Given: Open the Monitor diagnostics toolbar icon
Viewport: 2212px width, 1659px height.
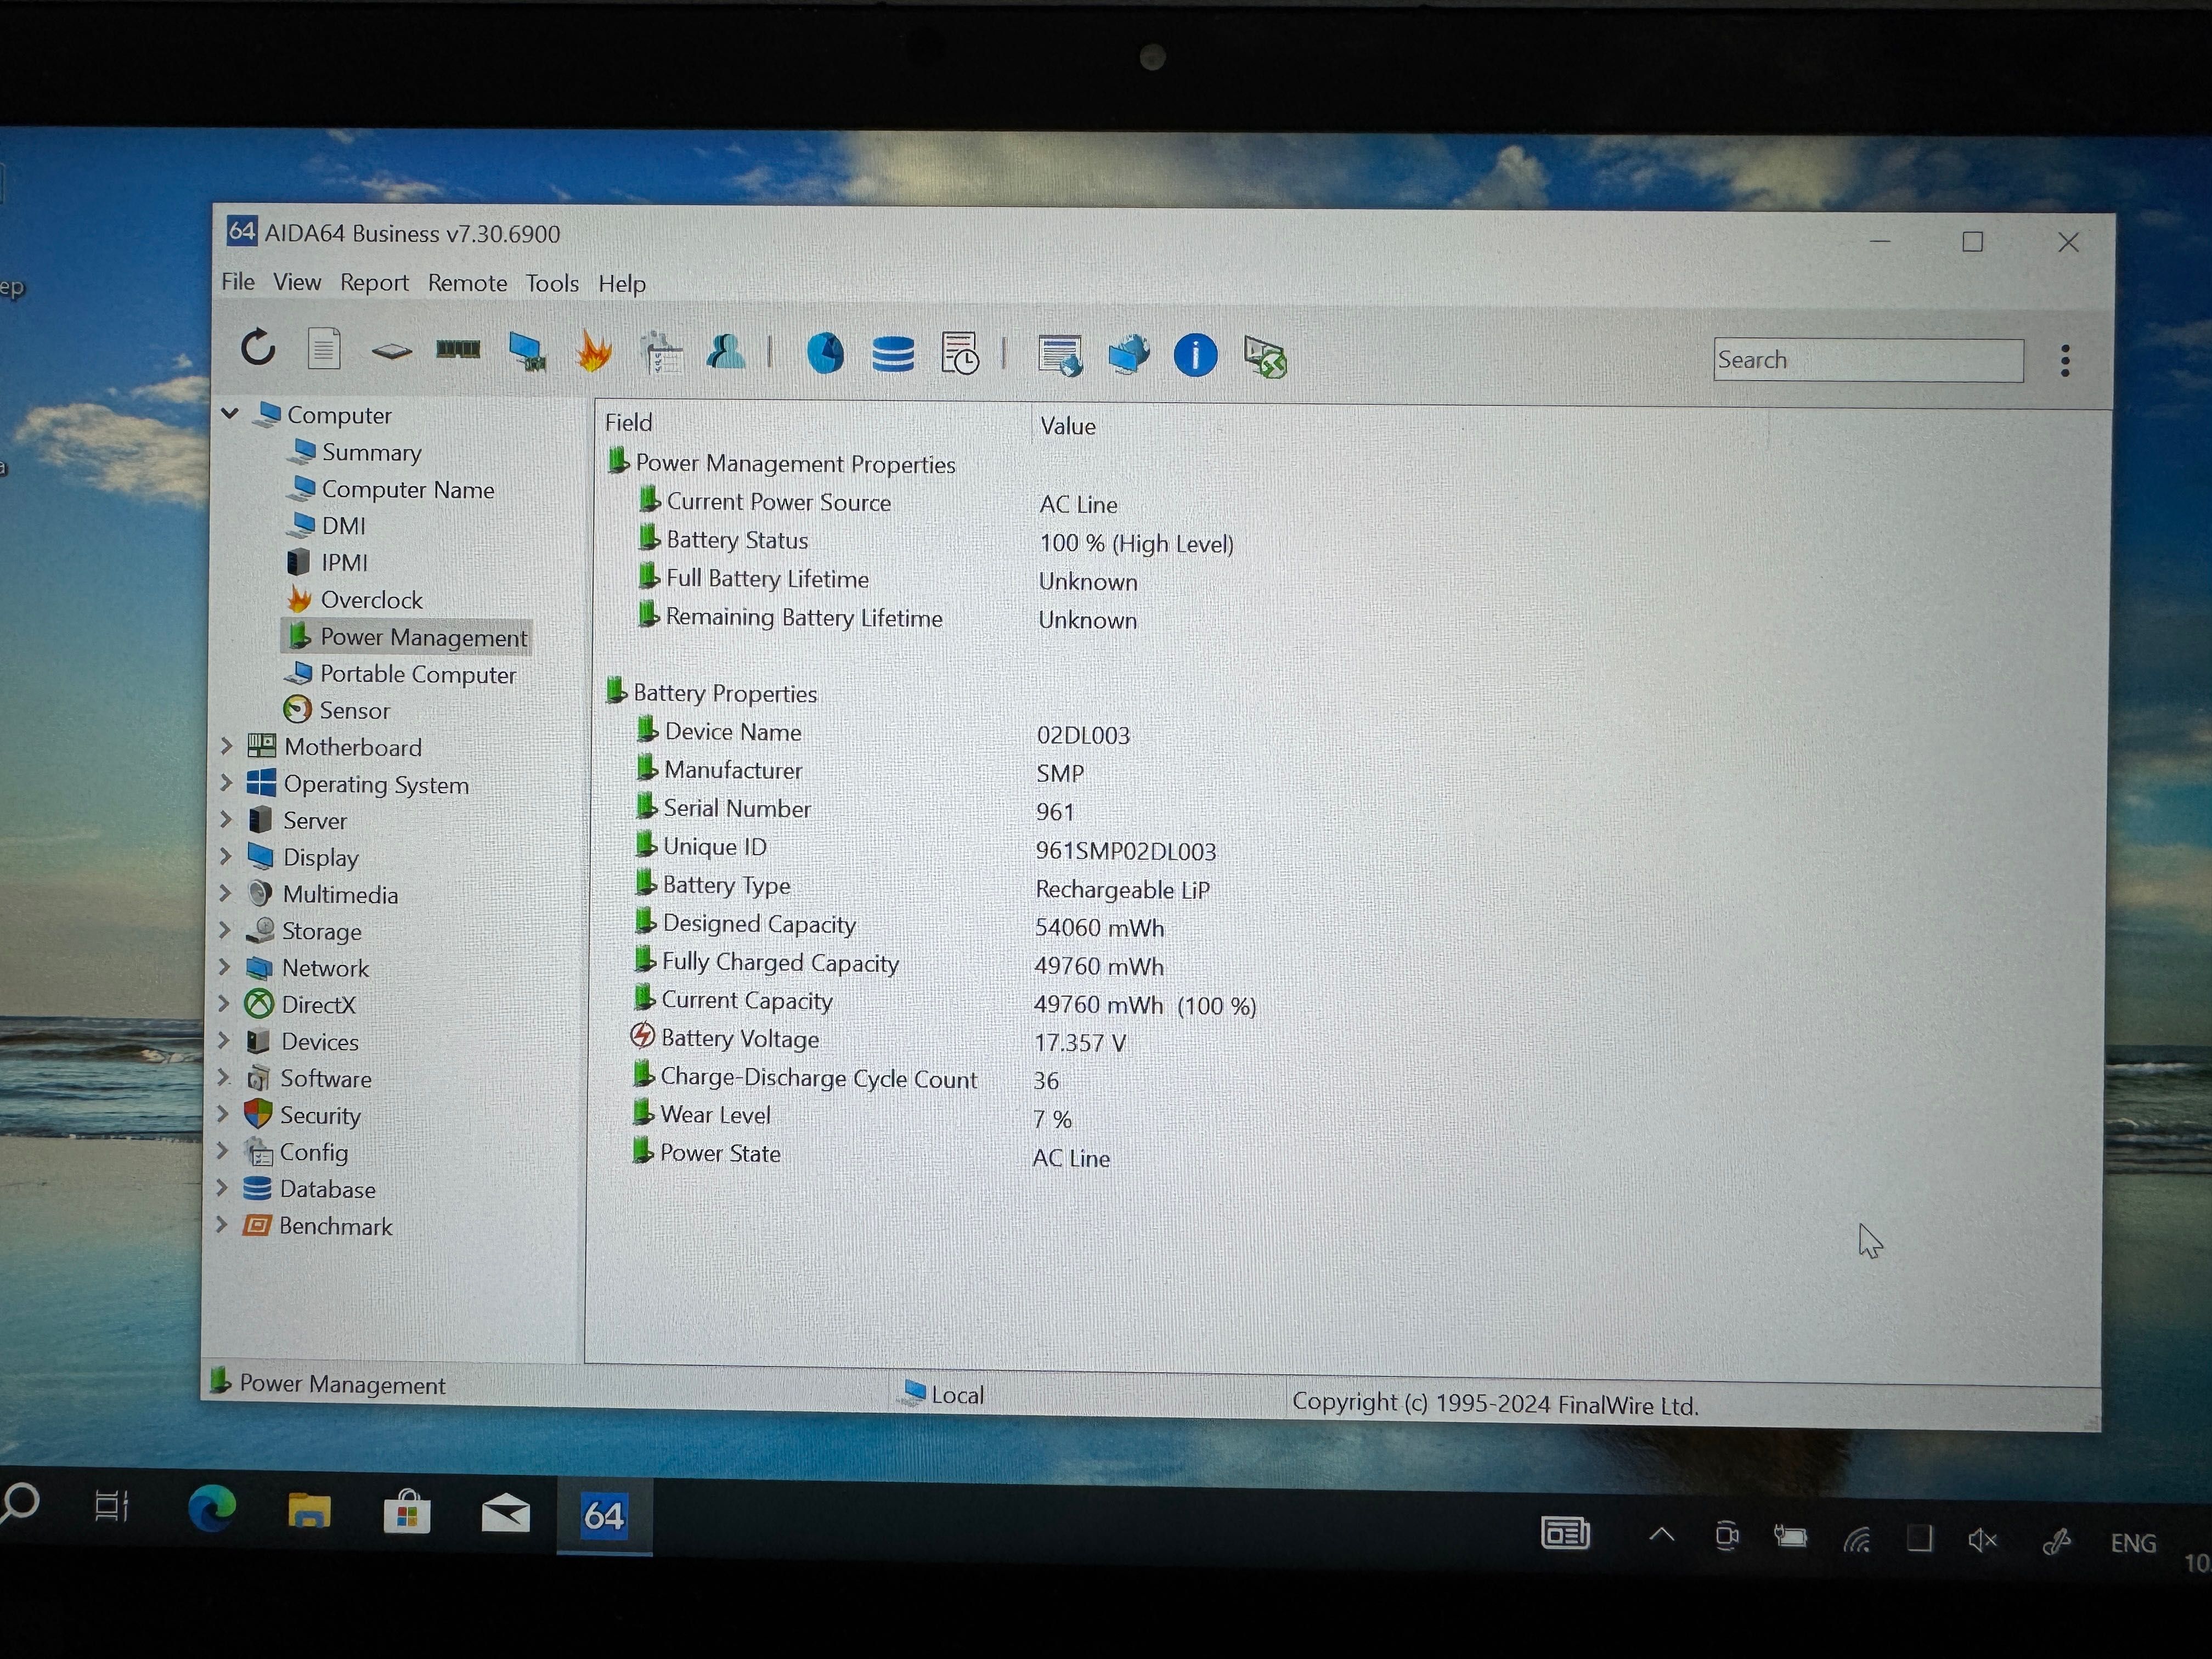Looking at the screenshot, I should [x=527, y=351].
